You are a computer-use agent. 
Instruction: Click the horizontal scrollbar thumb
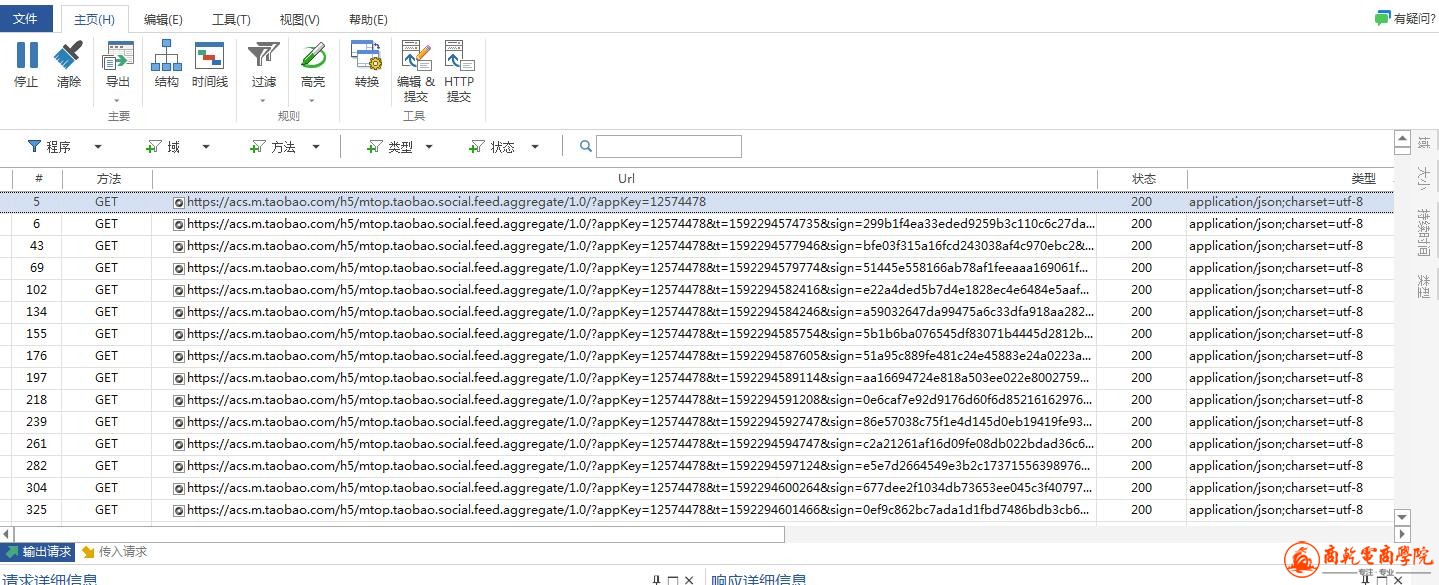(399, 534)
